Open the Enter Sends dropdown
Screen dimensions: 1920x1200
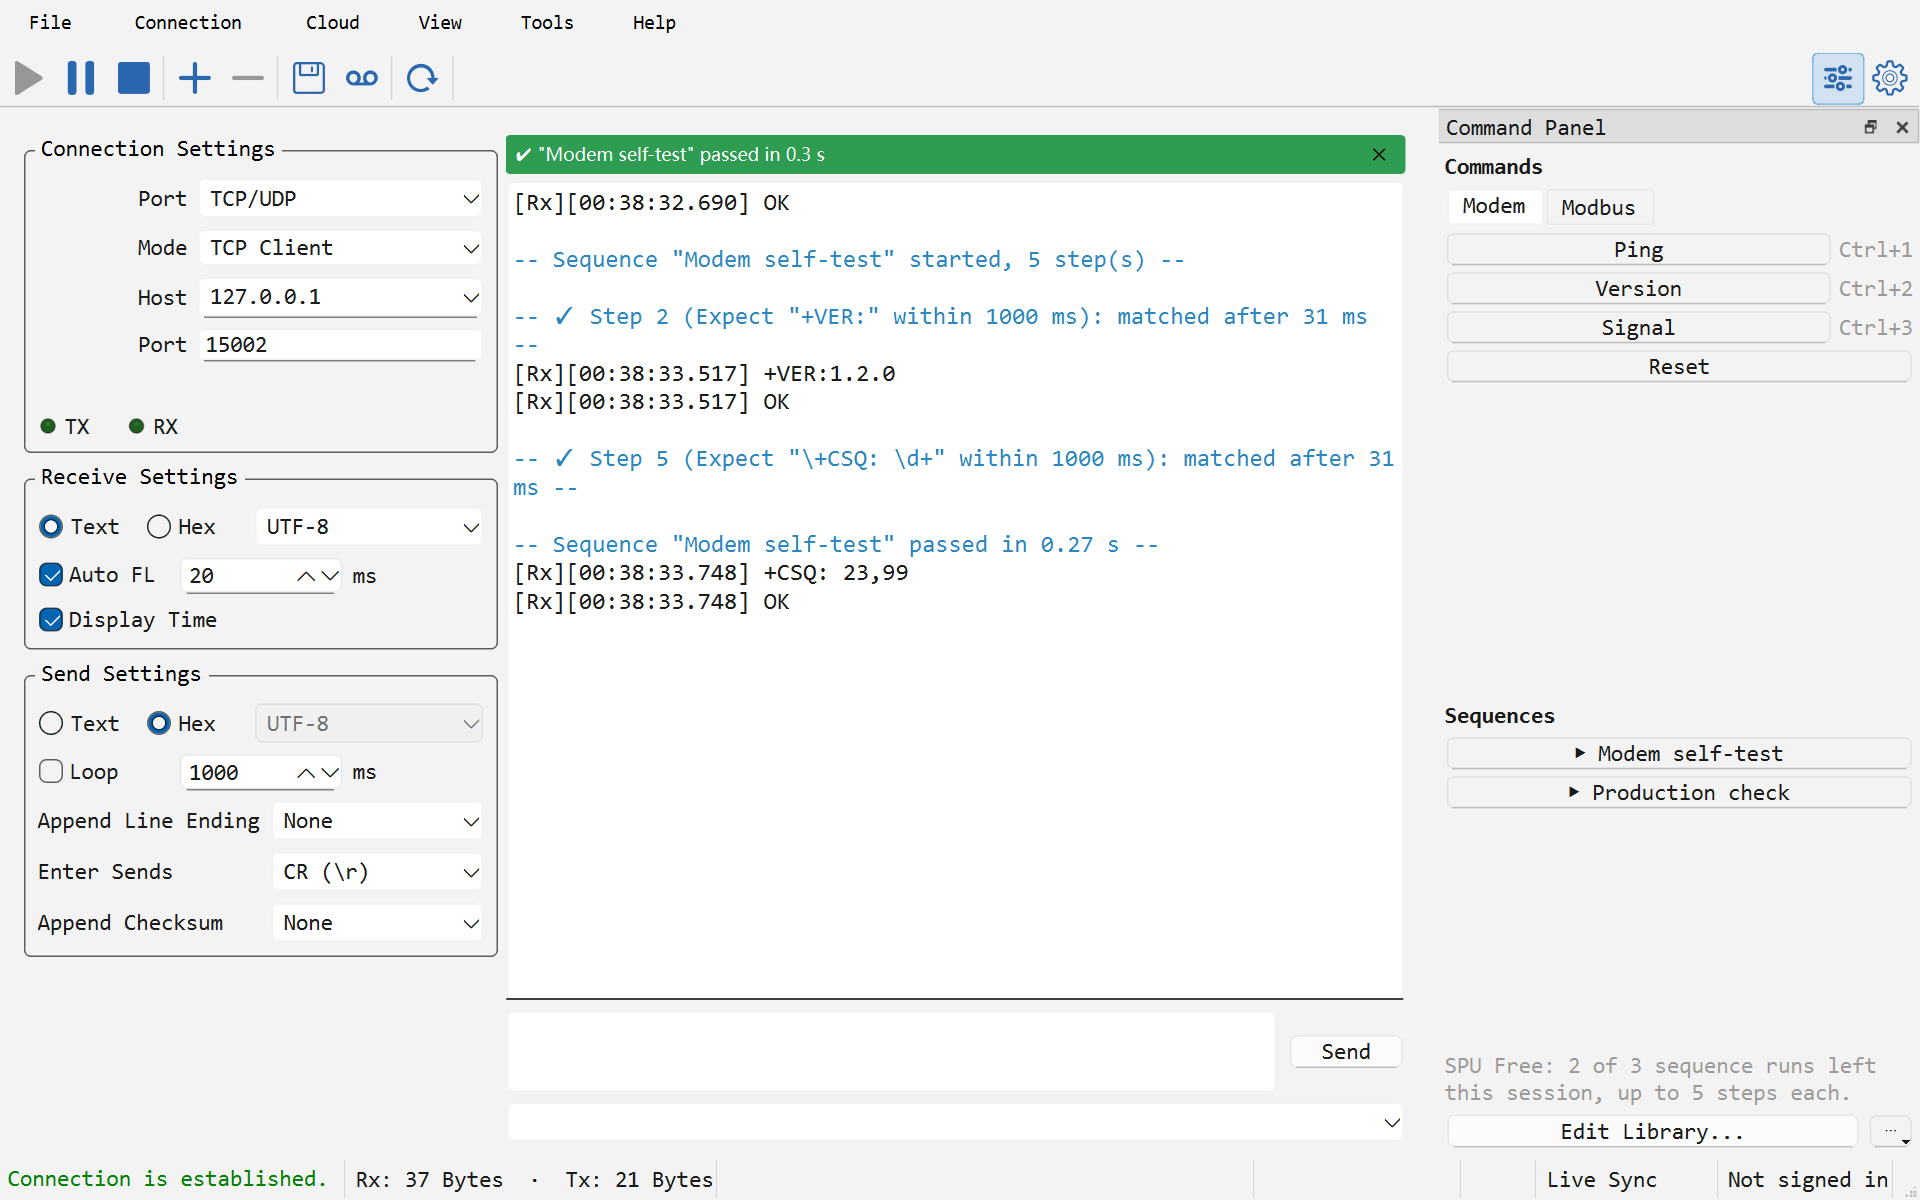377,872
